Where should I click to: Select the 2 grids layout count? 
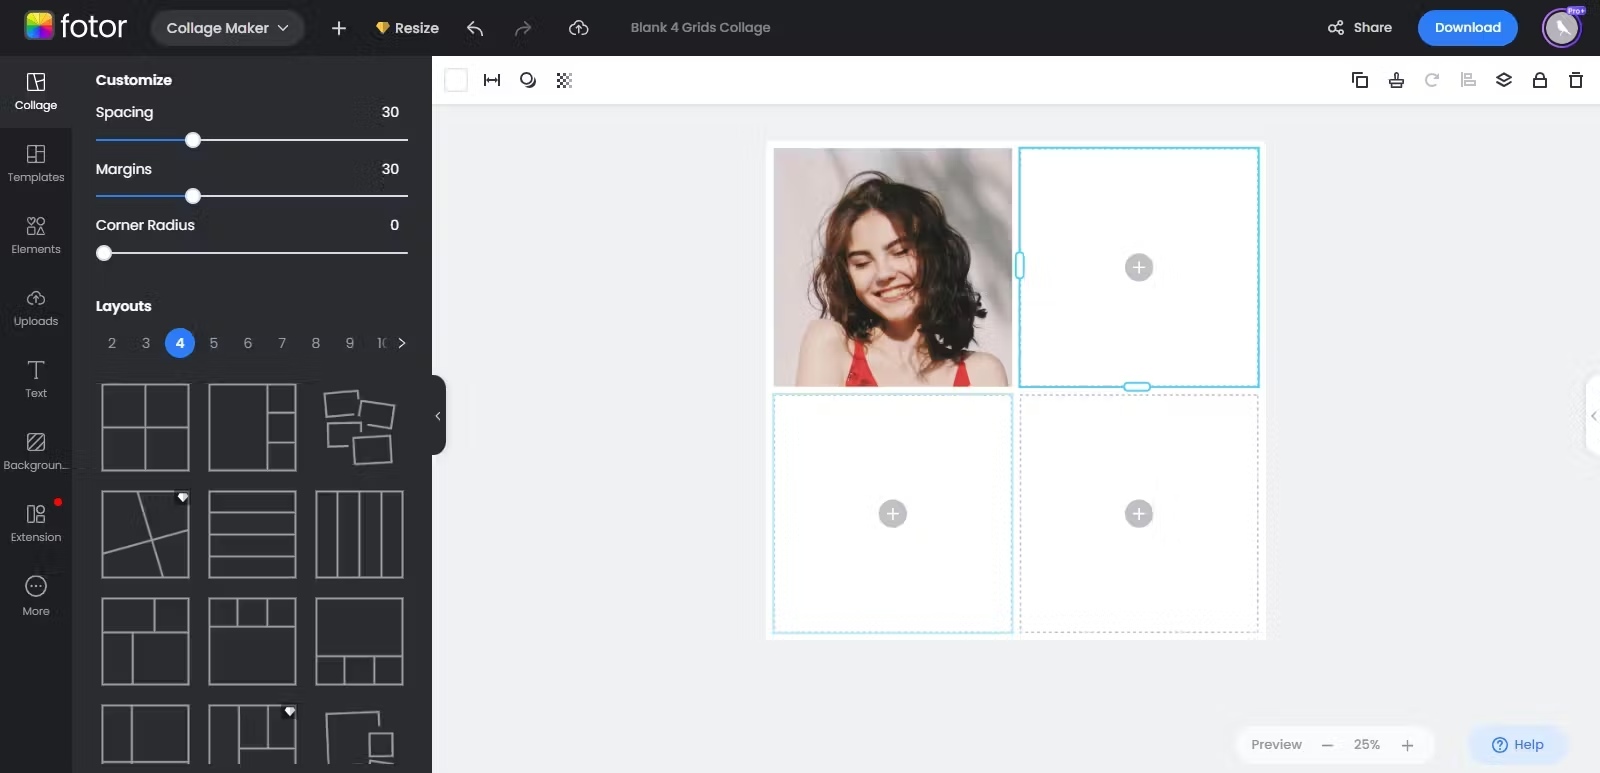(x=112, y=343)
